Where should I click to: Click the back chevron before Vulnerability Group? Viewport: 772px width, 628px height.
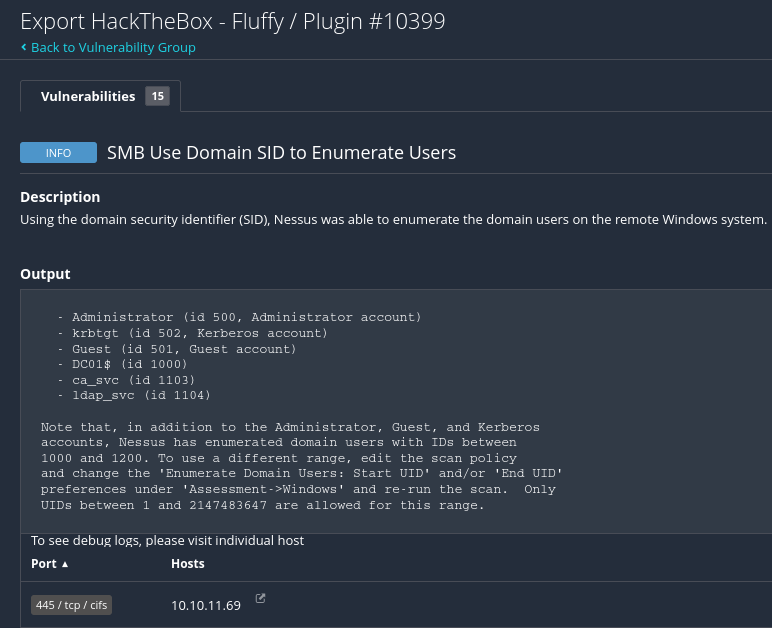[x=24, y=47]
